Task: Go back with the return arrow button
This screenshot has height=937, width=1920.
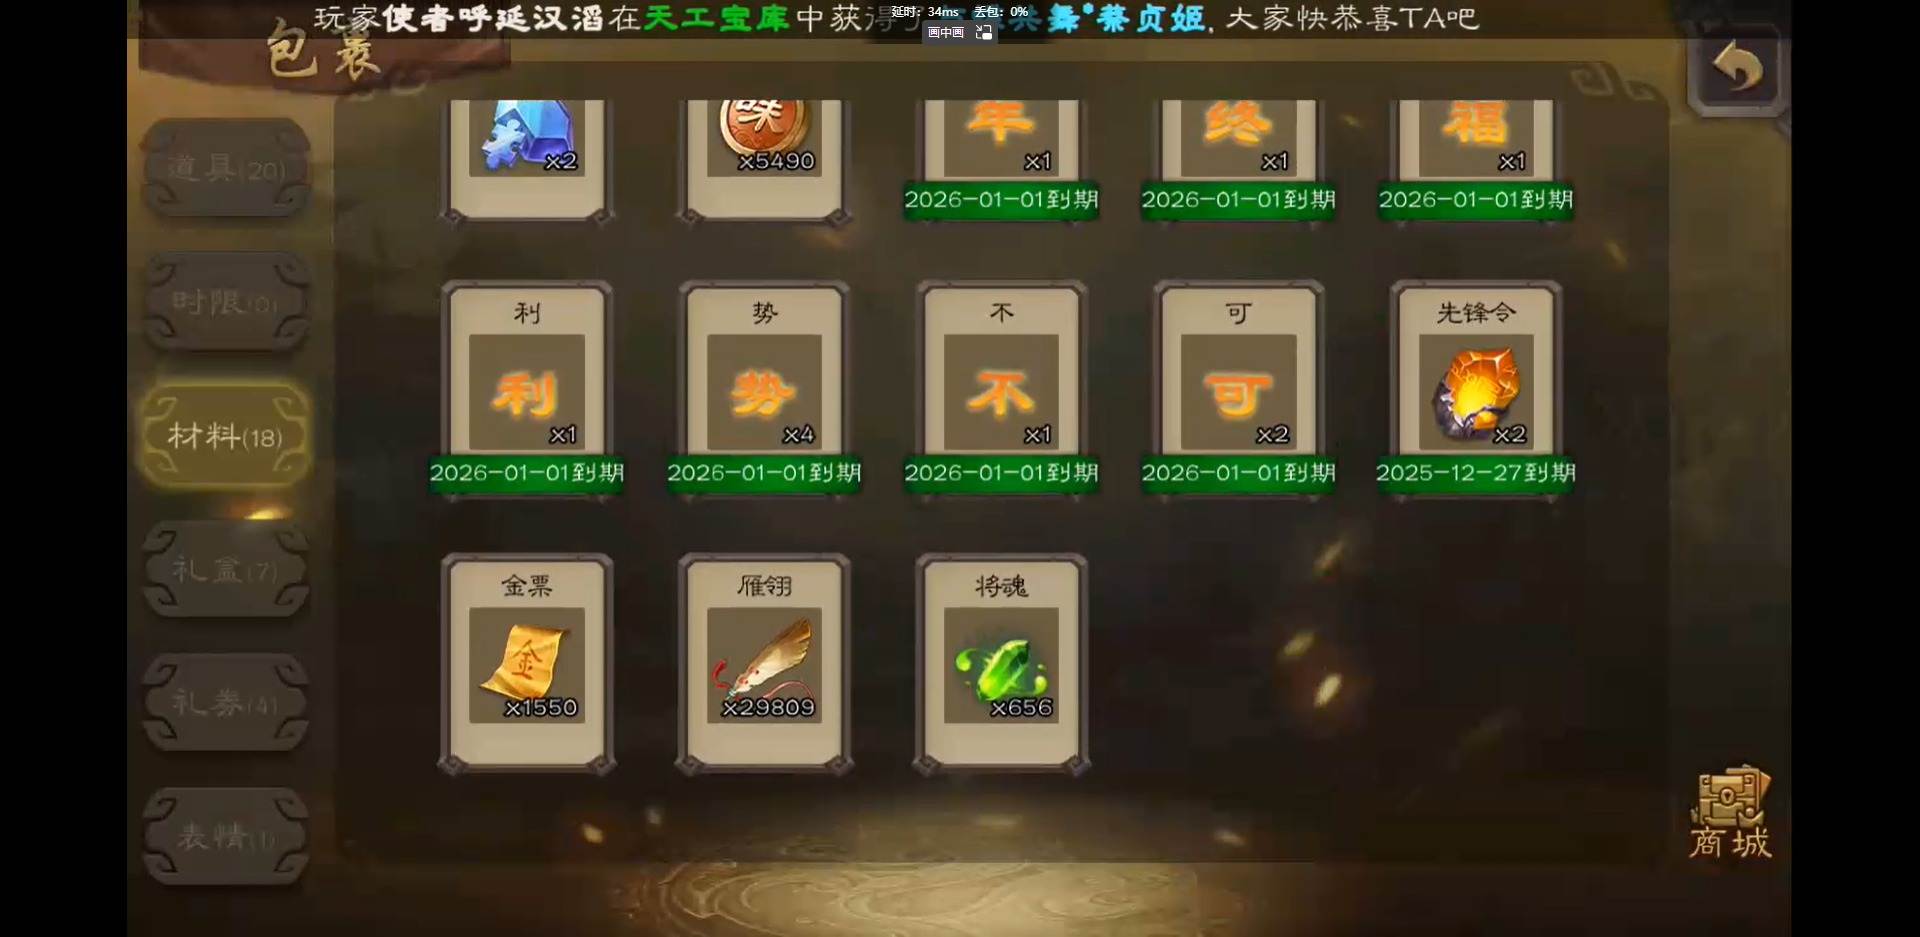Action: coord(1737,68)
